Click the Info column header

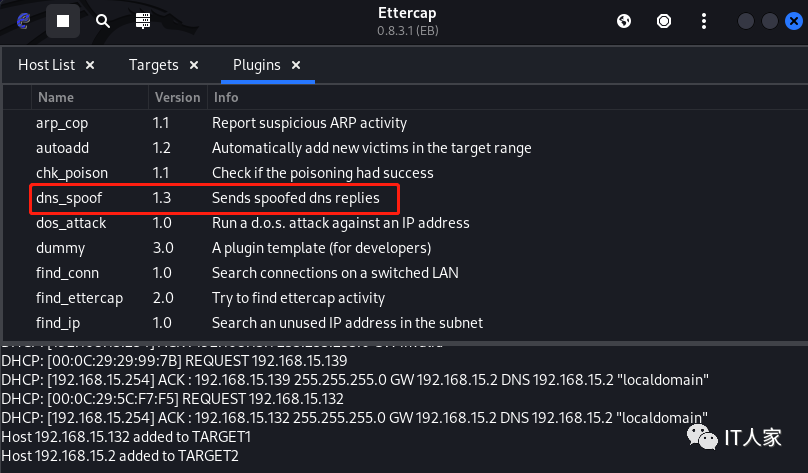click(x=225, y=98)
